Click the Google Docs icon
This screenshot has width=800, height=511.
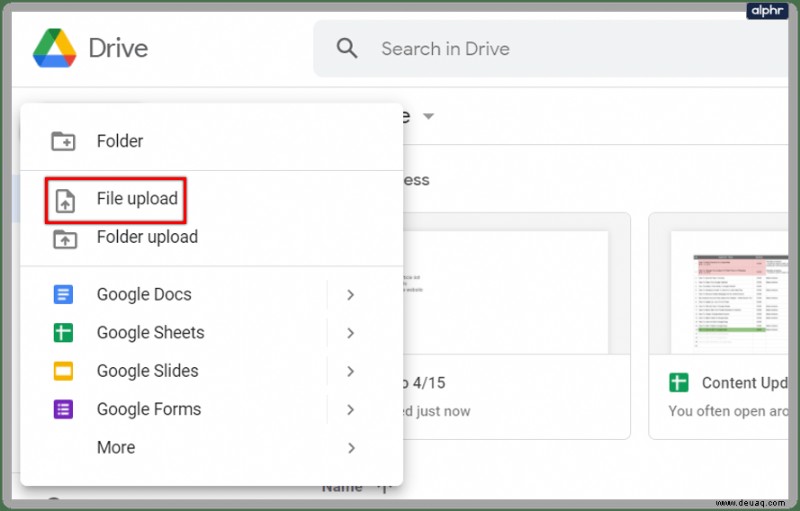[x=63, y=295]
